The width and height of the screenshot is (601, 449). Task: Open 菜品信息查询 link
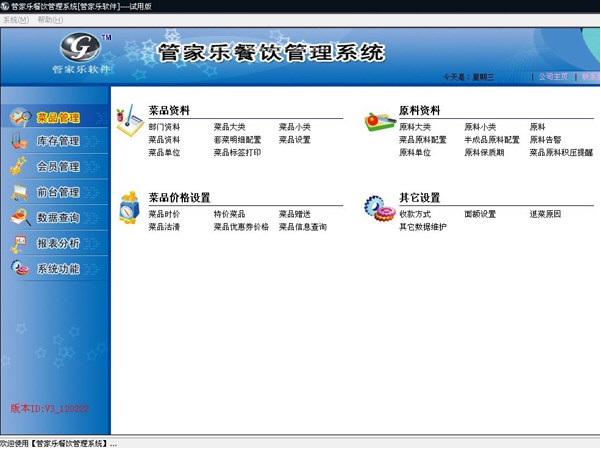click(303, 227)
